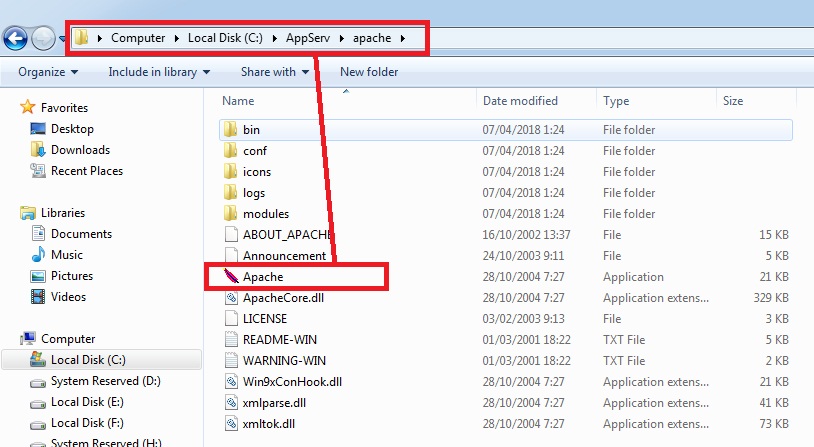Image resolution: width=814 pixels, height=447 pixels.
Task: Click the icons folder icon
Action: pos(230,171)
